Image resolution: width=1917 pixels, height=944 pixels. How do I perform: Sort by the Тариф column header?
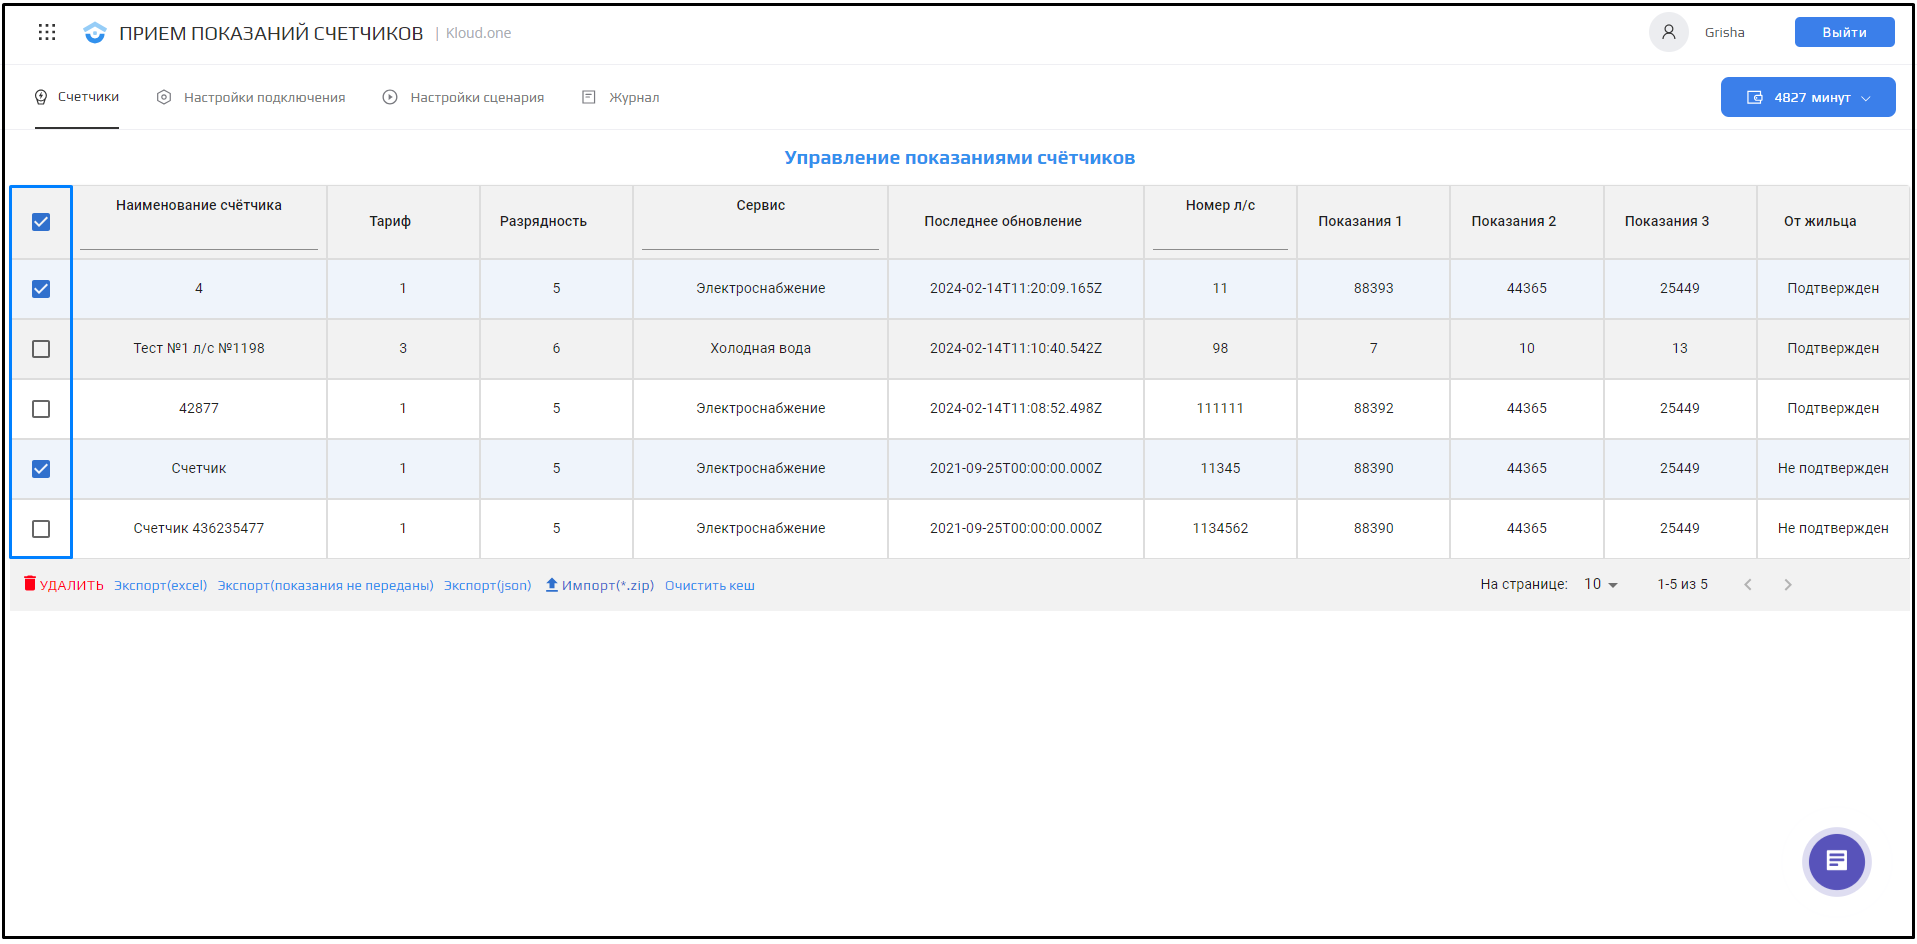click(390, 221)
